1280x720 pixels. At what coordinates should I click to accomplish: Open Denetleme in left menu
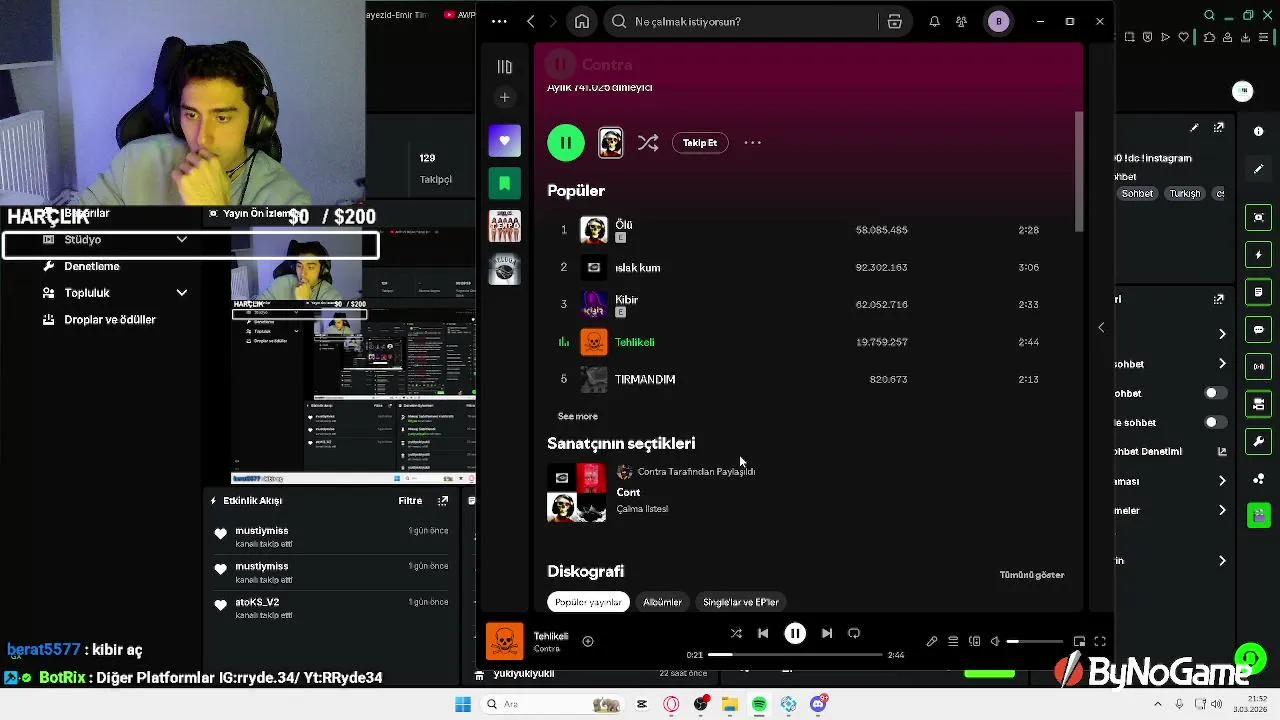tap(91, 266)
